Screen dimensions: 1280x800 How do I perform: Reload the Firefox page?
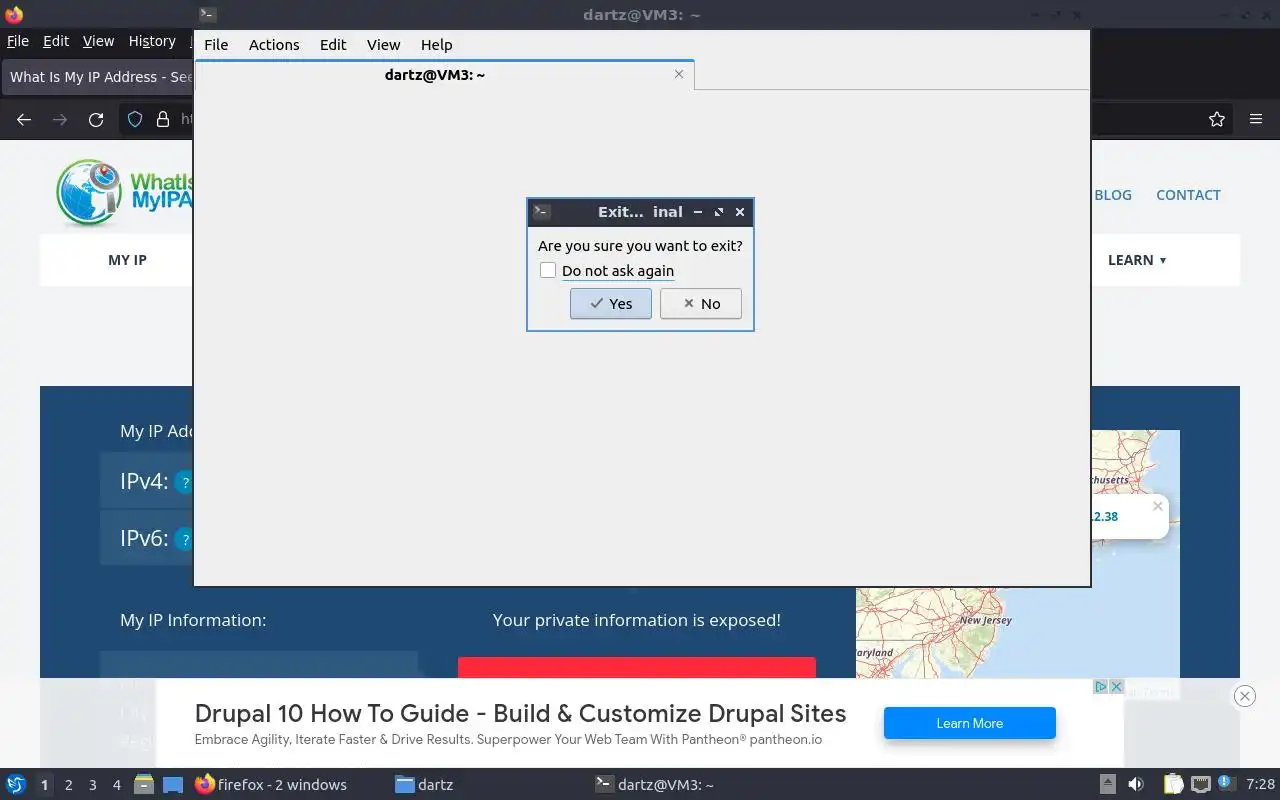[96, 119]
